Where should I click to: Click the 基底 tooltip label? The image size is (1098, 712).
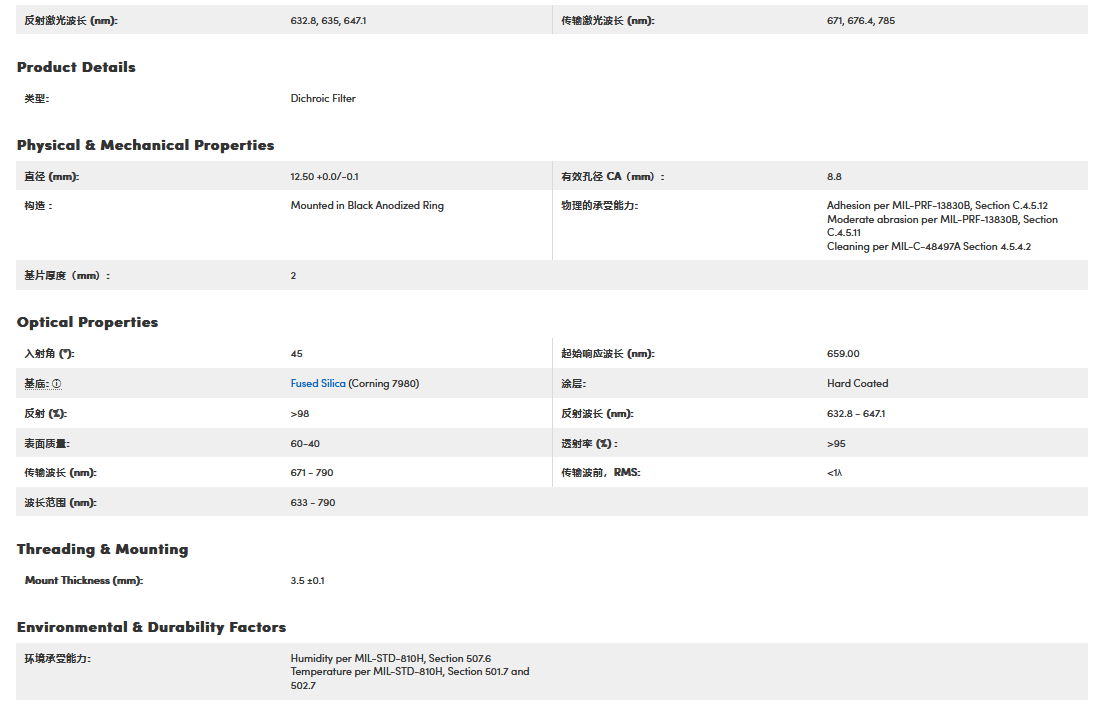coord(36,384)
